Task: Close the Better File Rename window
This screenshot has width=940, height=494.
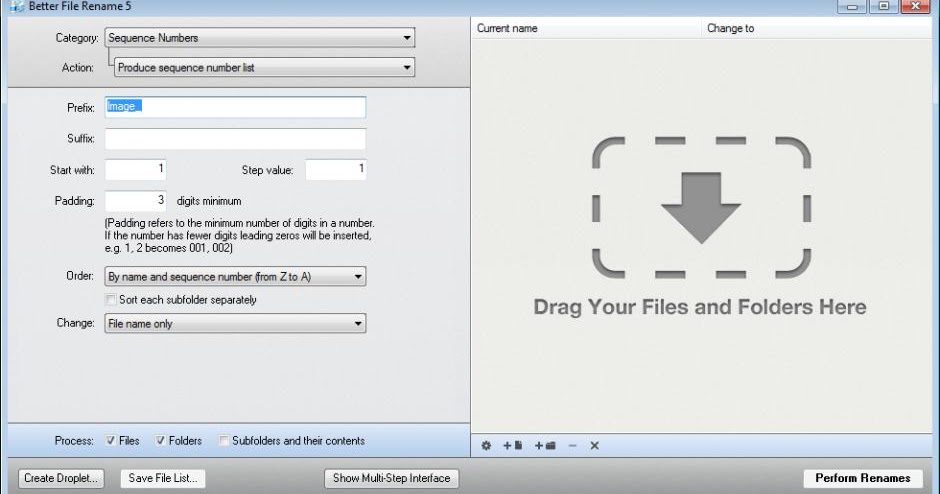Action: [x=916, y=6]
